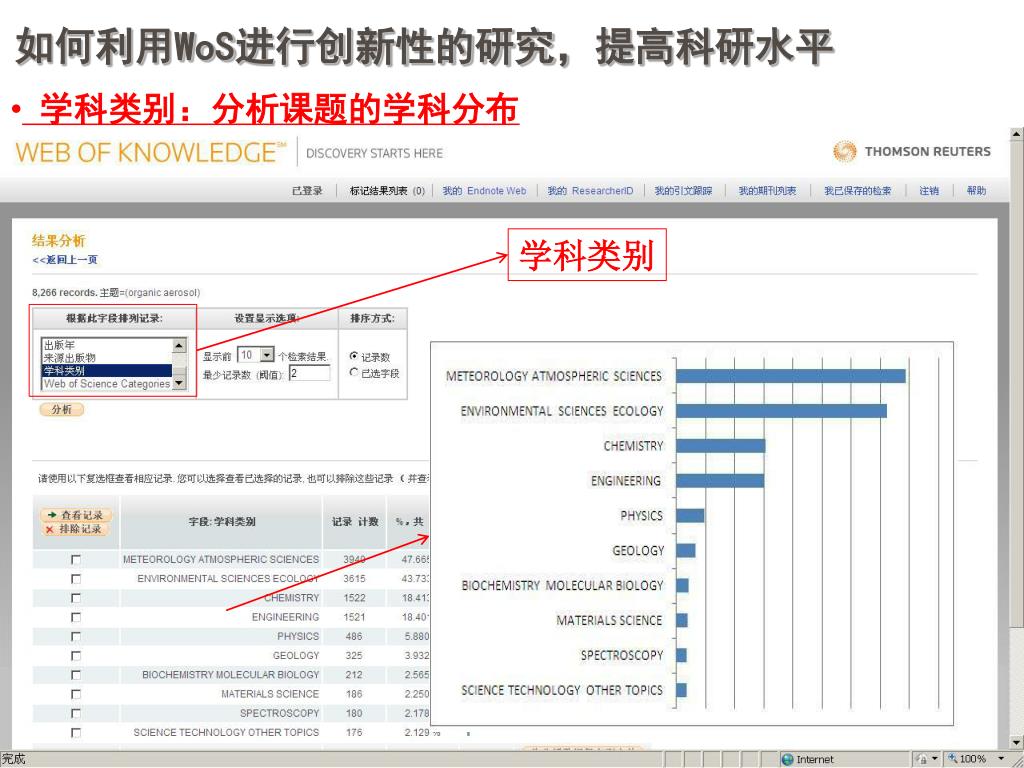The image size is (1024, 768).
Task: Check the ENGINEERING row checkbox
Action: tap(76, 617)
